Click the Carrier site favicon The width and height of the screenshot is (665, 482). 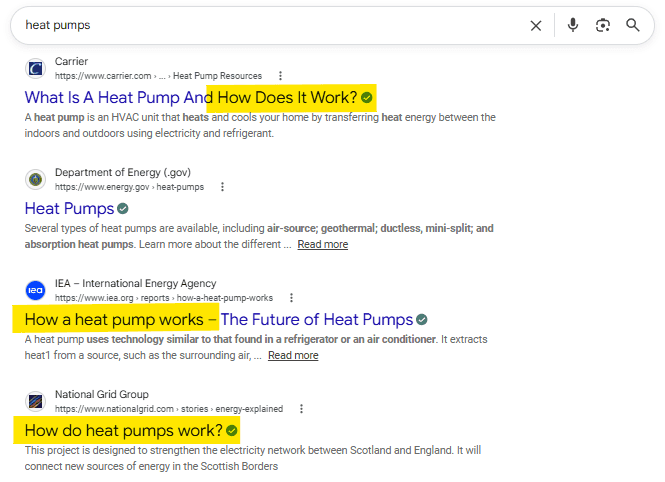(35, 68)
